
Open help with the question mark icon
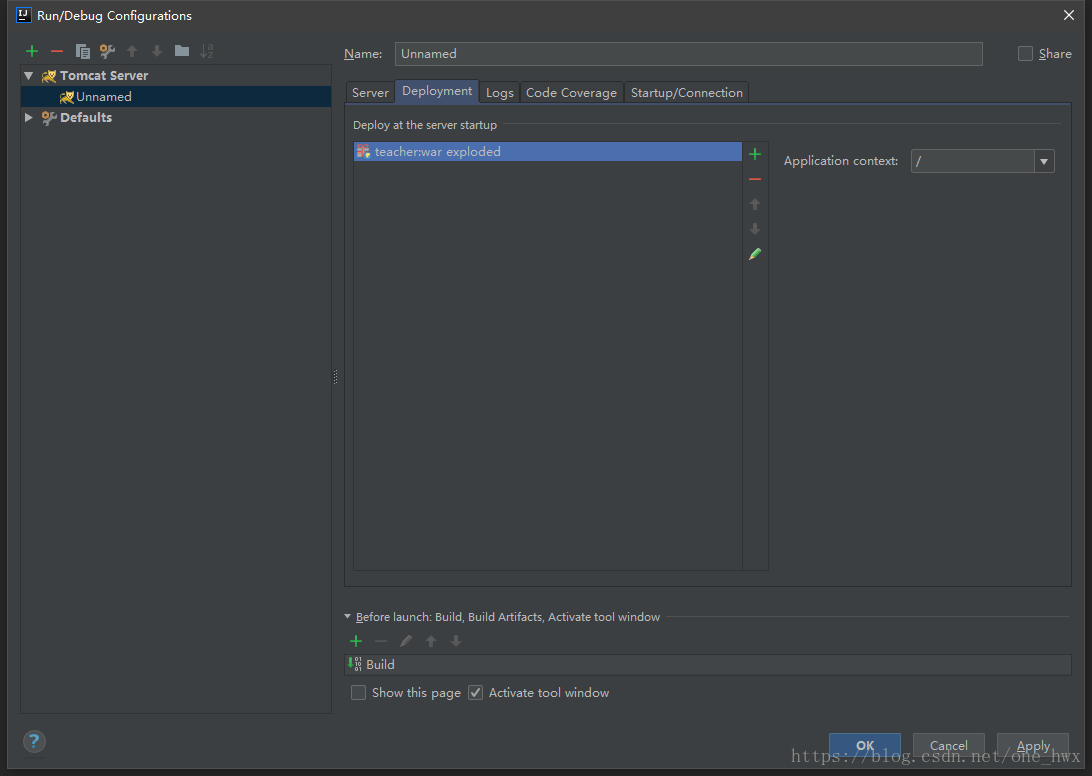[34, 741]
